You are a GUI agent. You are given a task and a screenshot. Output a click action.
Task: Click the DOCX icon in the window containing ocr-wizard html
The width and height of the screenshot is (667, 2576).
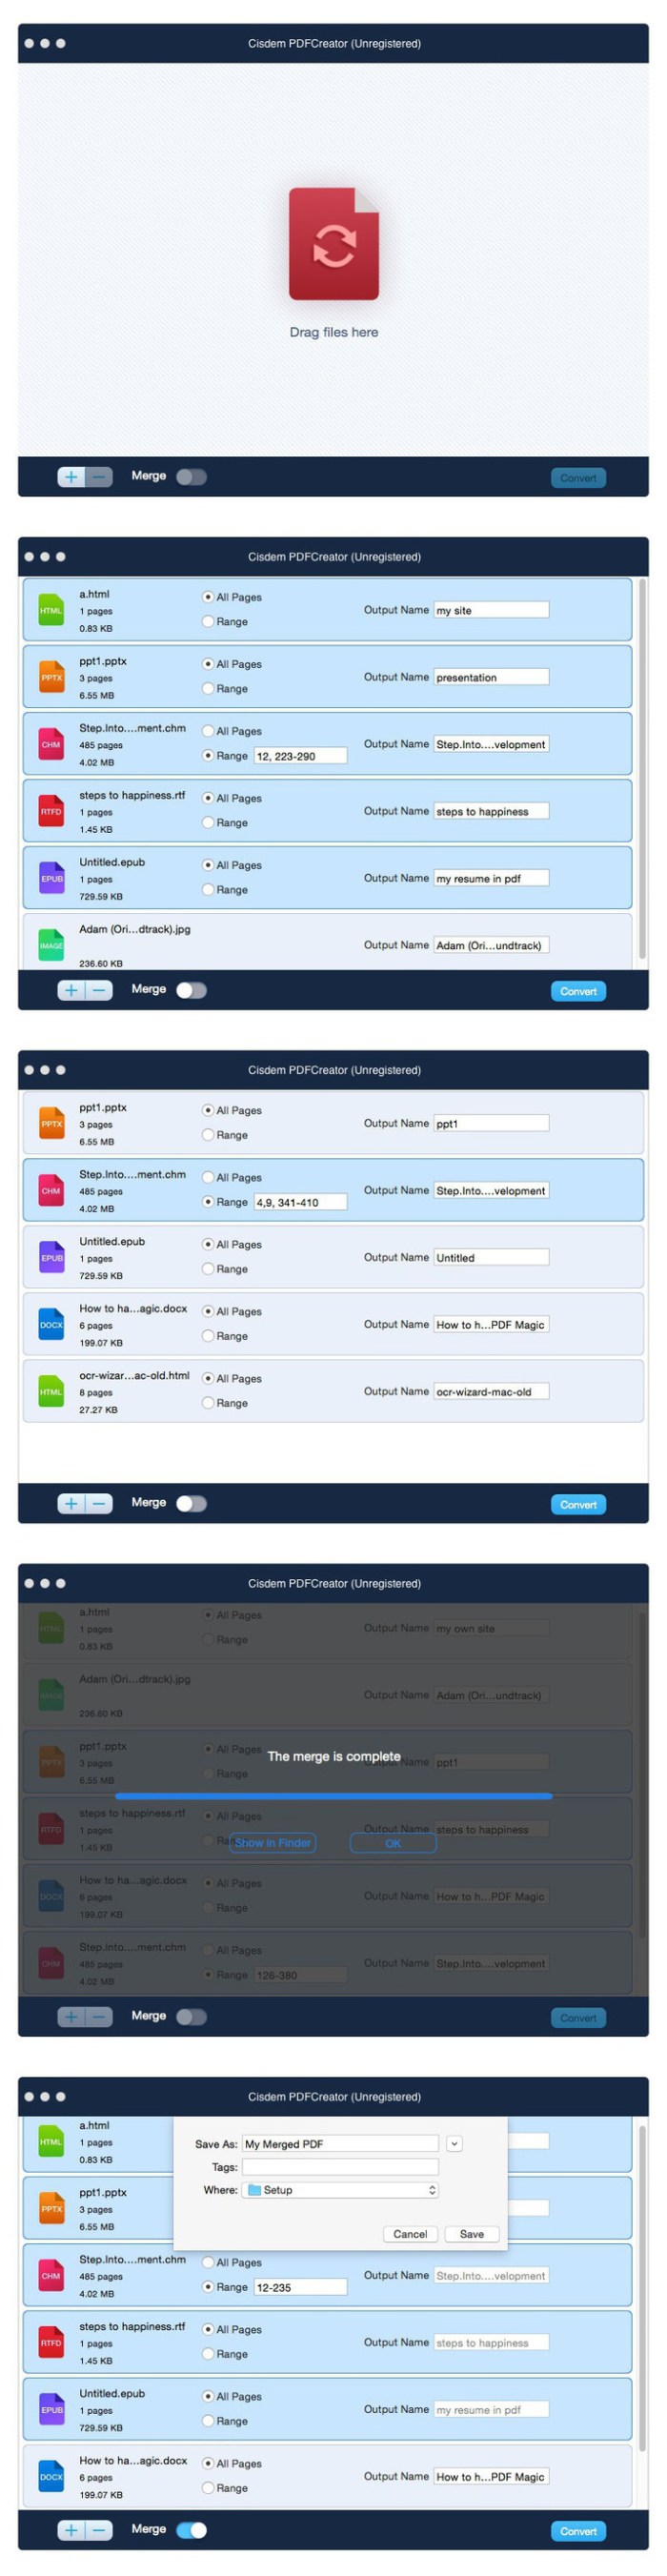(51, 1324)
